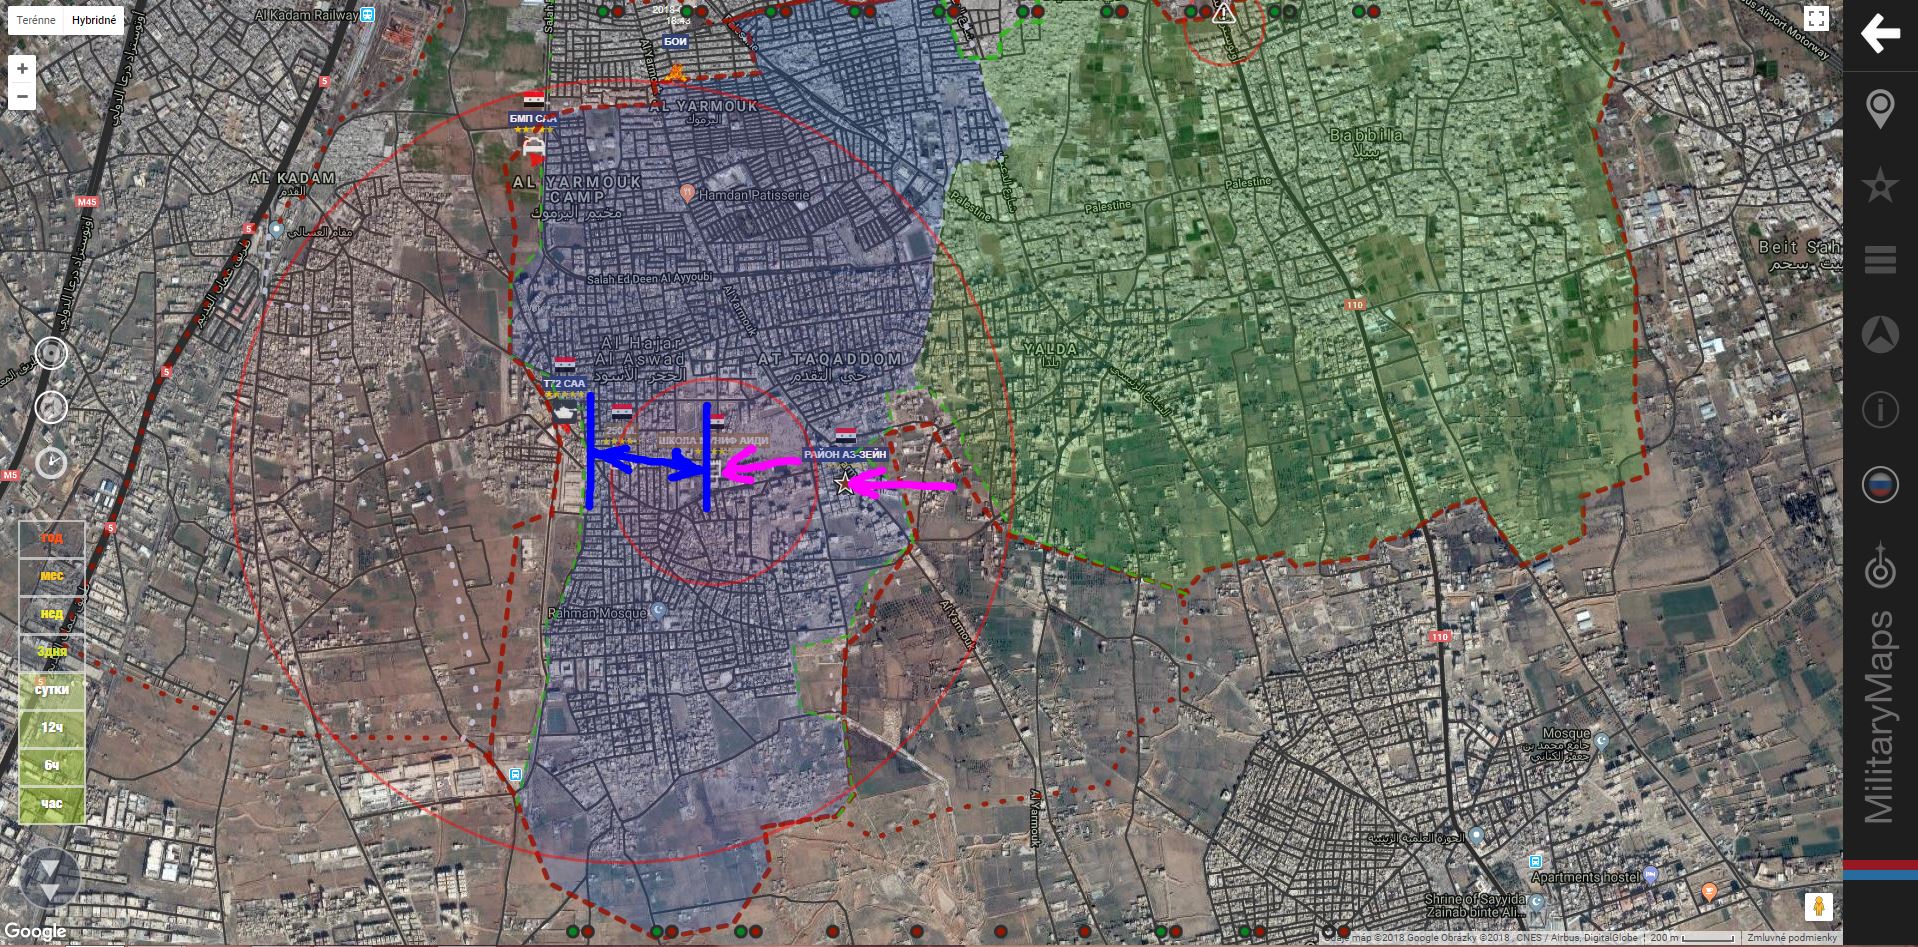1918x947 pixels.
Task: Select the '12ч' time filter
Action: coord(52,728)
